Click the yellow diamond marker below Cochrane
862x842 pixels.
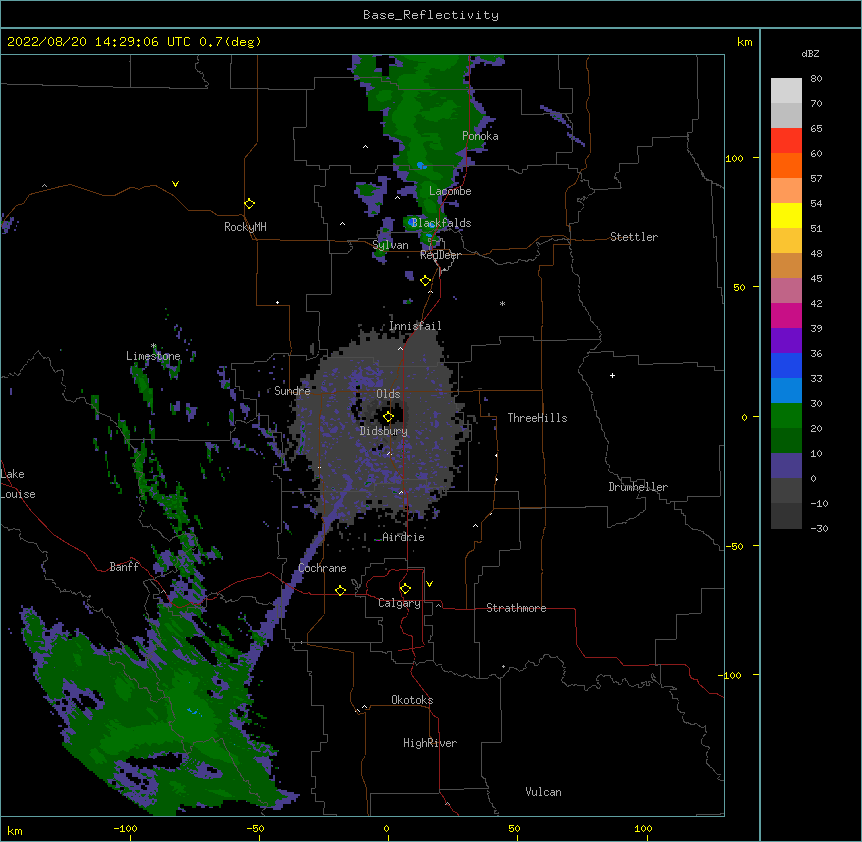click(x=340, y=590)
